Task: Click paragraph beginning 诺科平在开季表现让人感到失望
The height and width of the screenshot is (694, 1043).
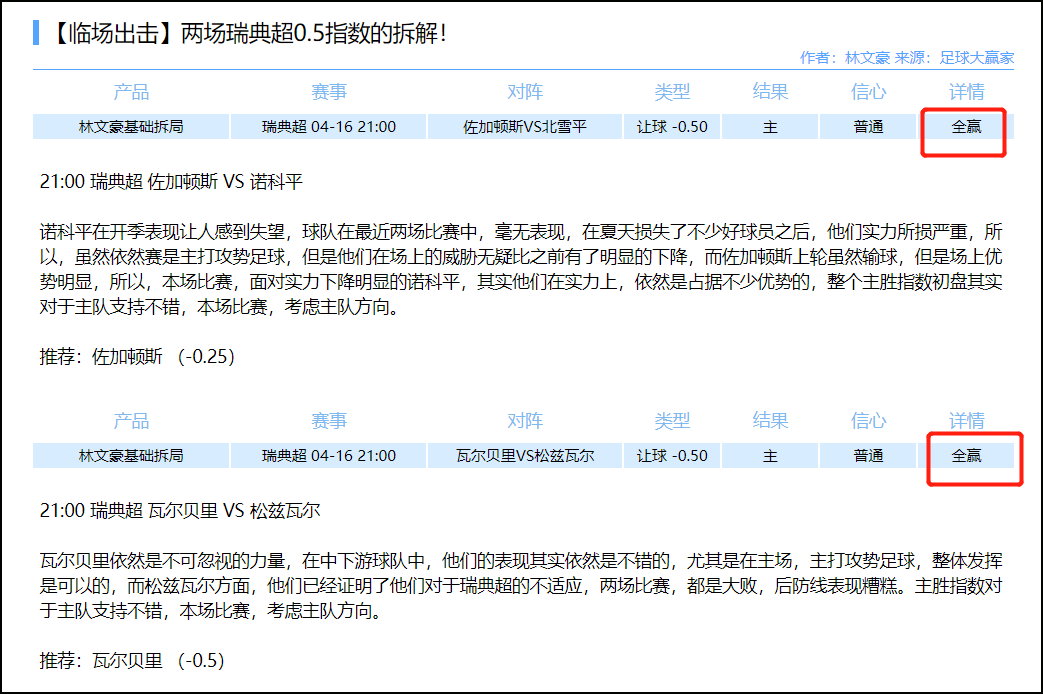Action: [x=521, y=269]
